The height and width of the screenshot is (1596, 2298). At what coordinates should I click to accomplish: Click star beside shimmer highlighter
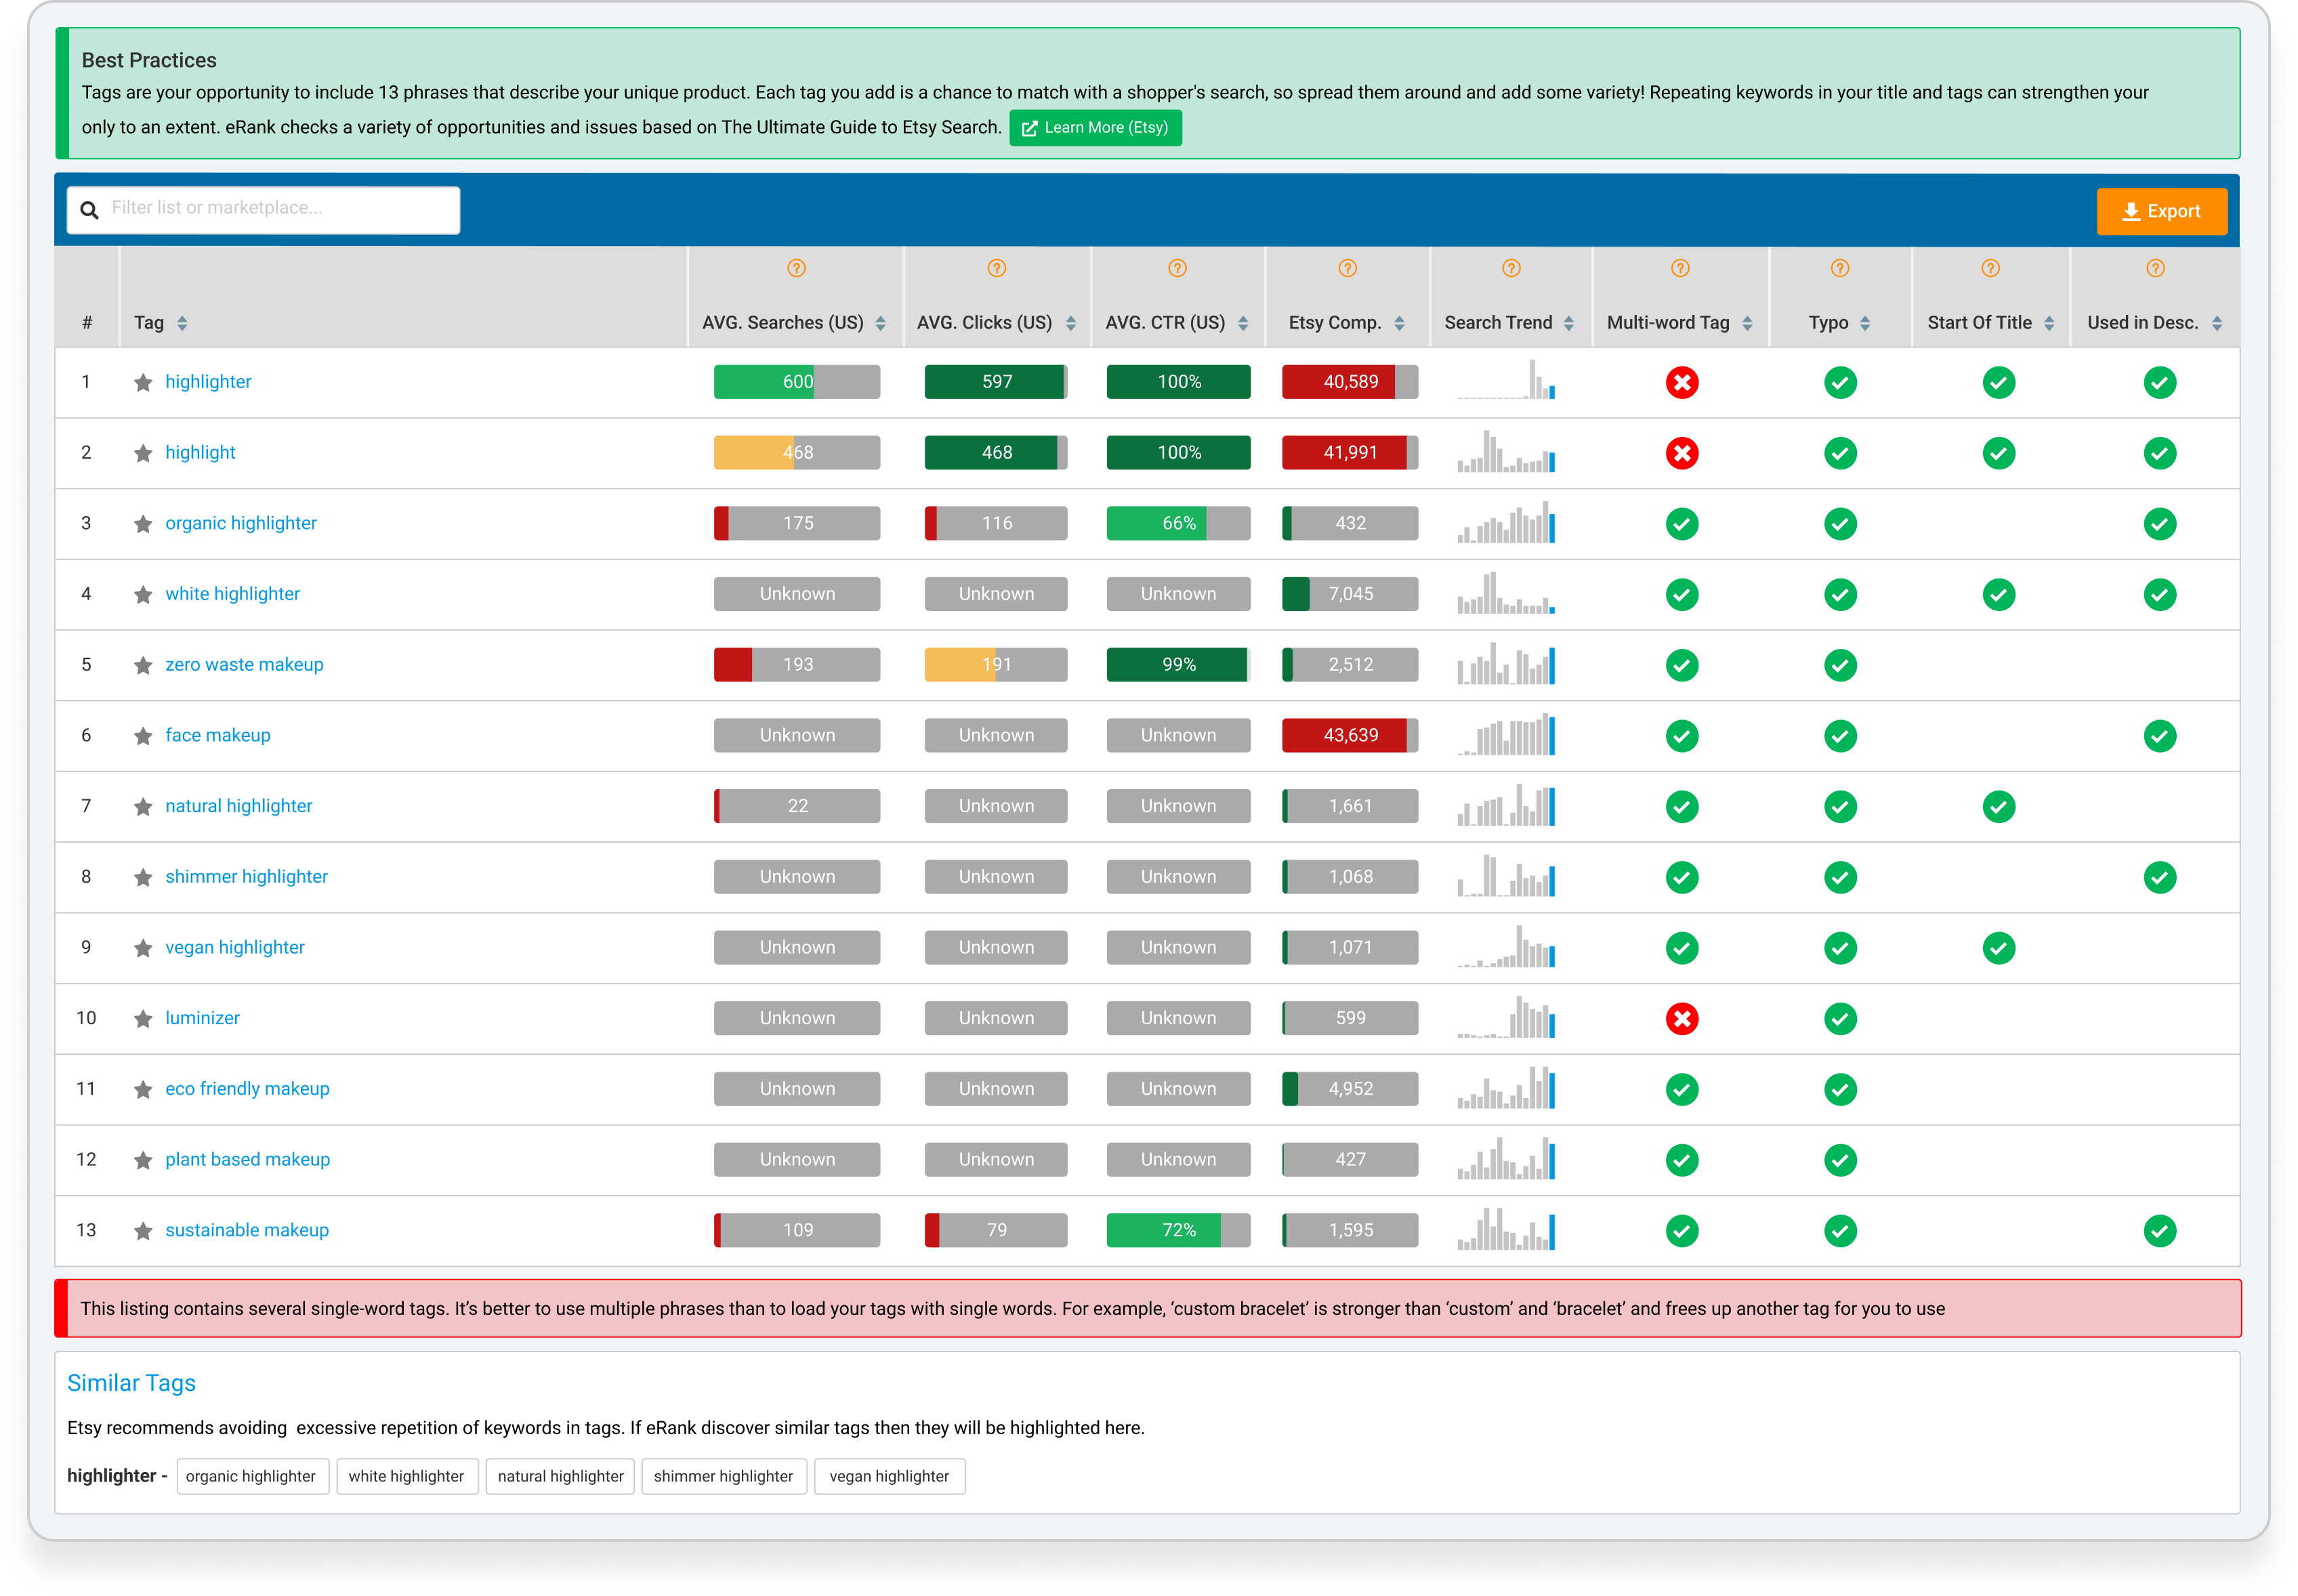click(143, 877)
